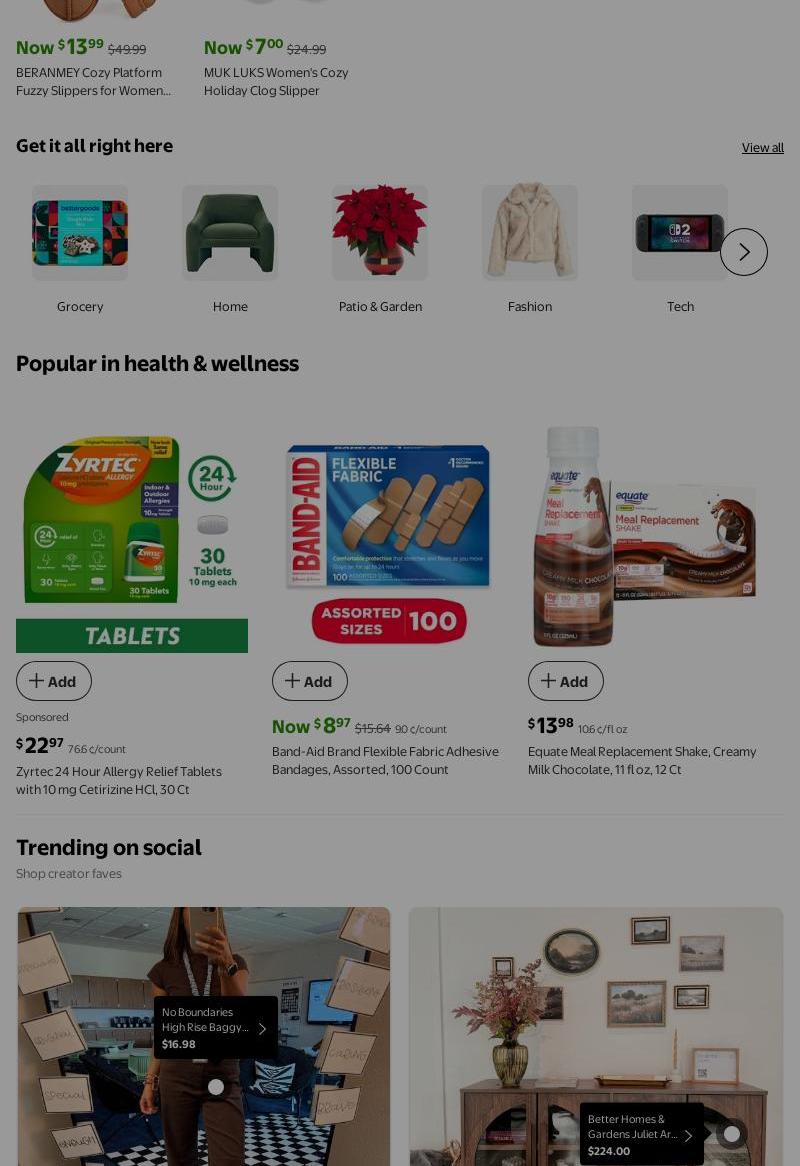
Task: Expand Better Homes & Gardens Juliet tag
Action: point(642,1134)
